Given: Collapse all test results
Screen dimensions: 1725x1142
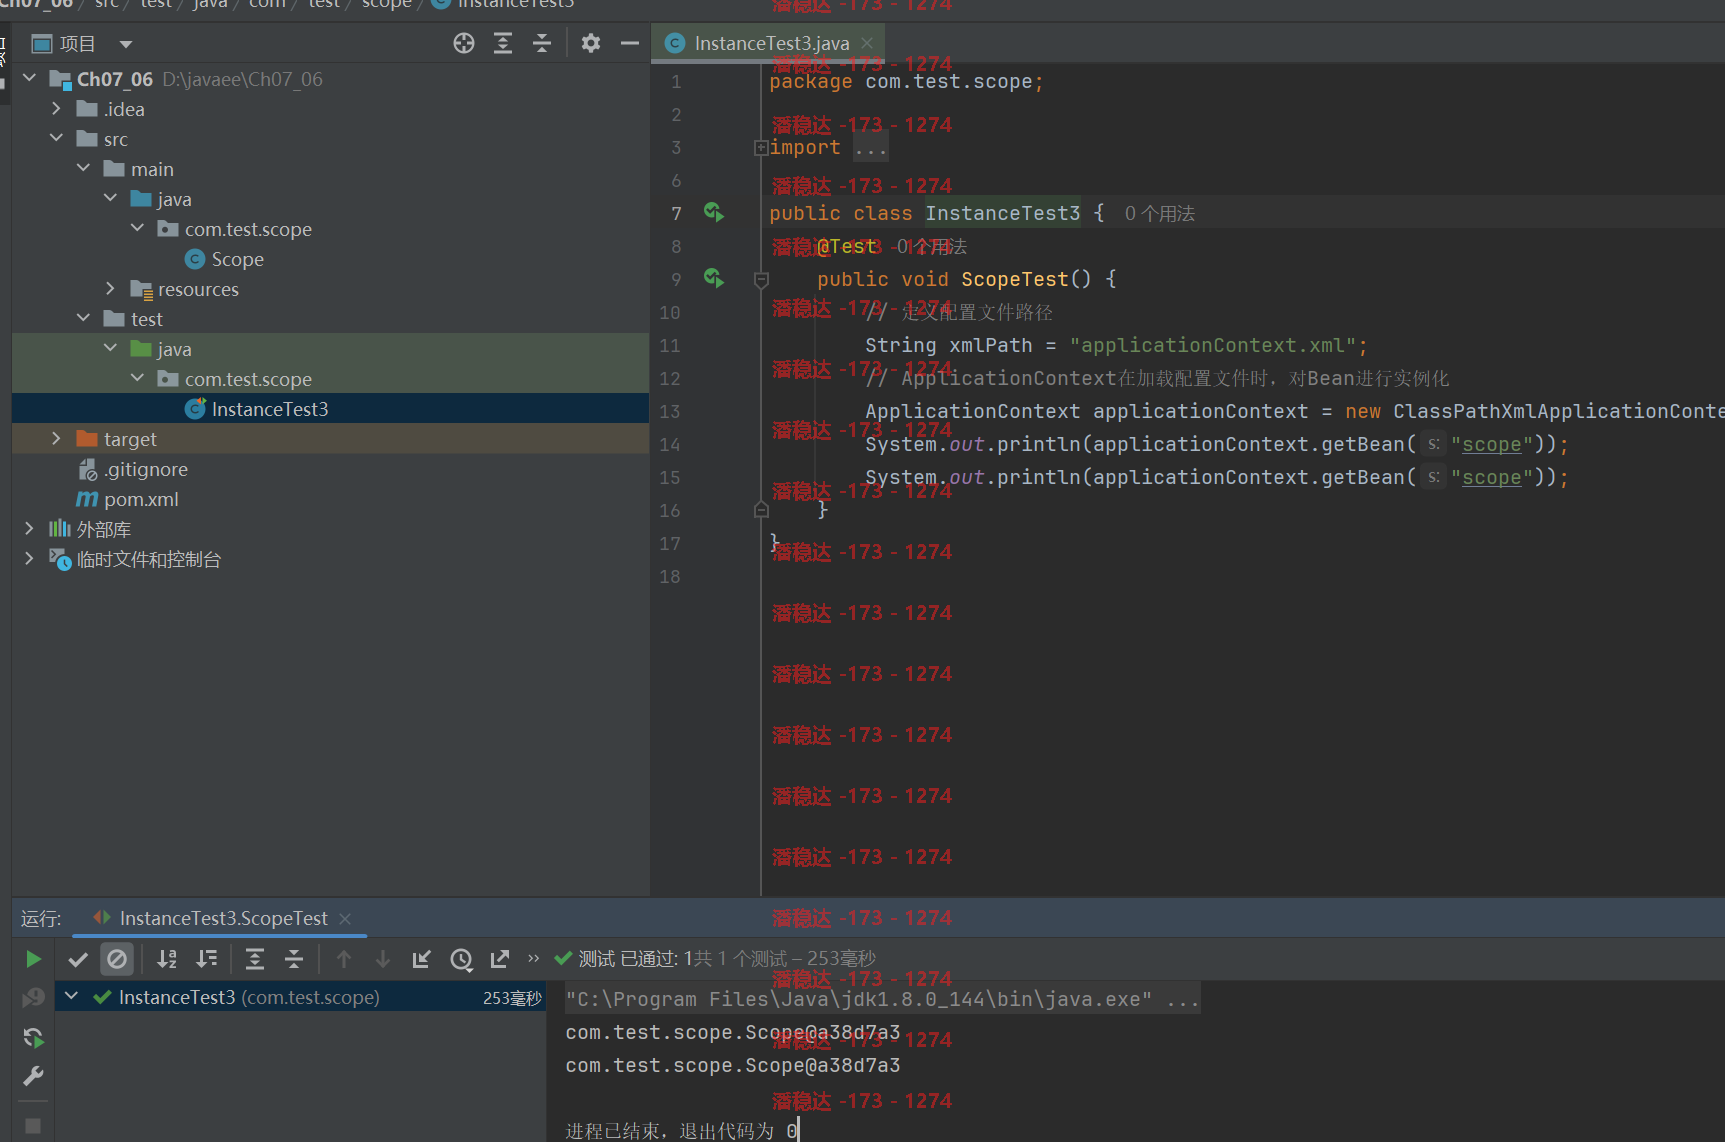Looking at the screenshot, I should tap(294, 960).
